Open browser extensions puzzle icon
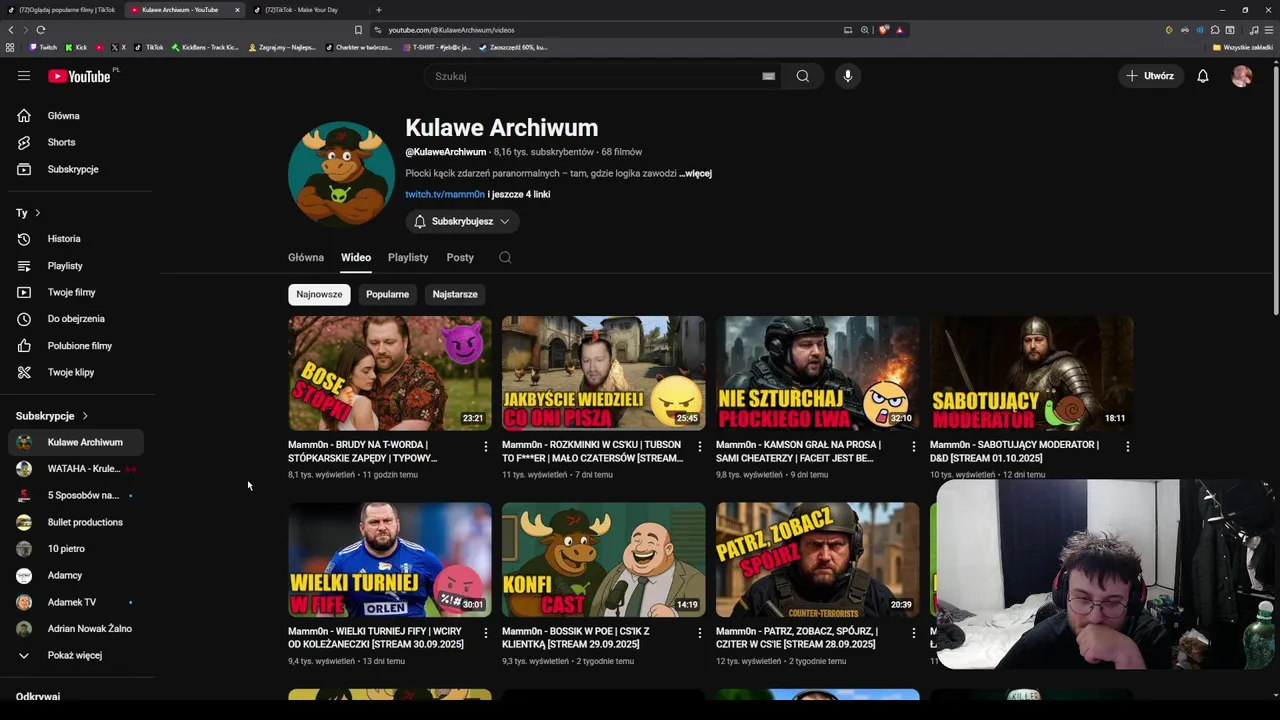 click(1215, 30)
